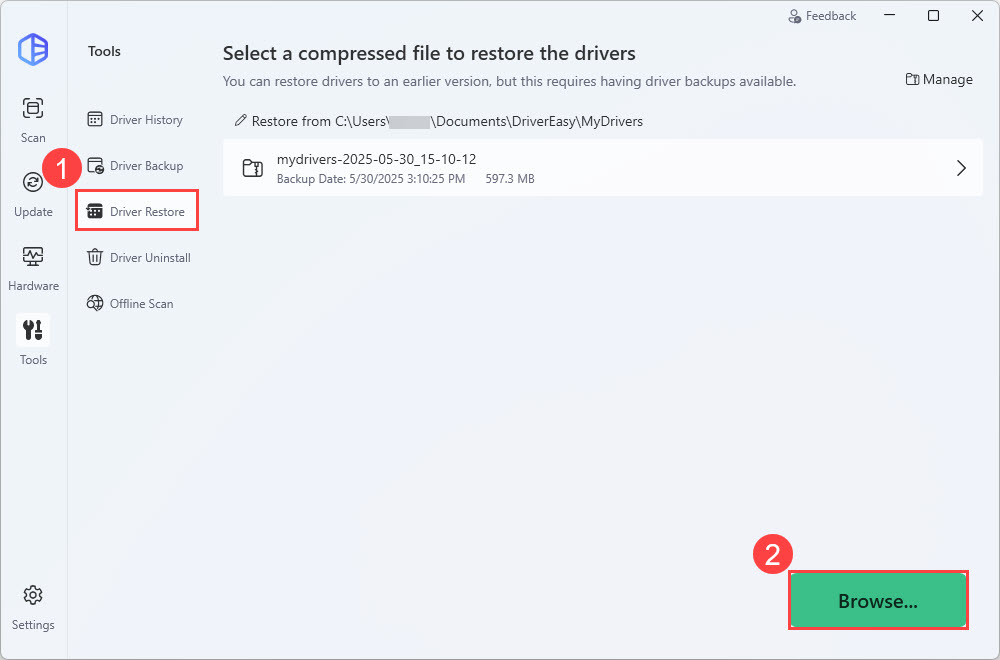
Task: Open Driver Uninstall tab
Action: 139,258
